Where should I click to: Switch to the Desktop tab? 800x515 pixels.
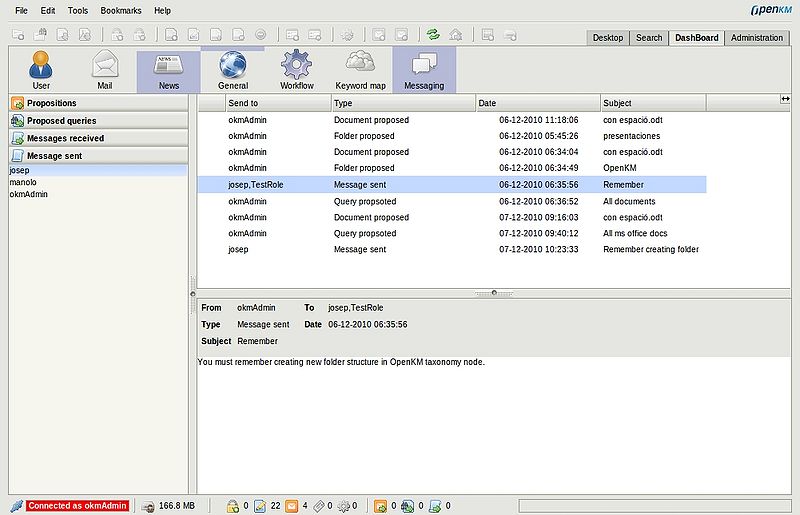(x=608, y=38)
